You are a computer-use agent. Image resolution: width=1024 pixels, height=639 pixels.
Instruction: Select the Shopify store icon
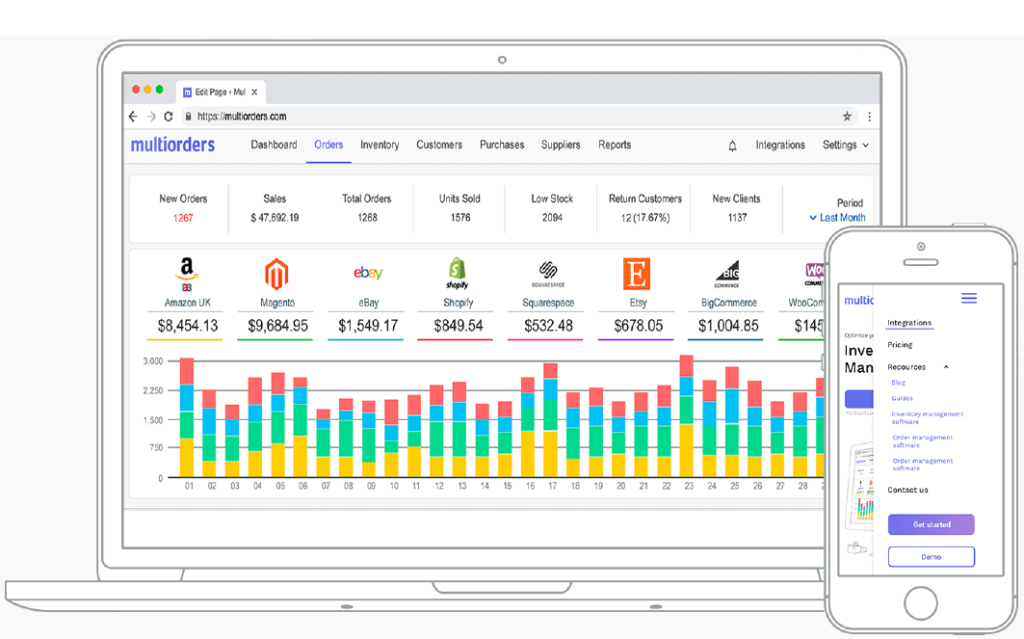coord(455,272)
